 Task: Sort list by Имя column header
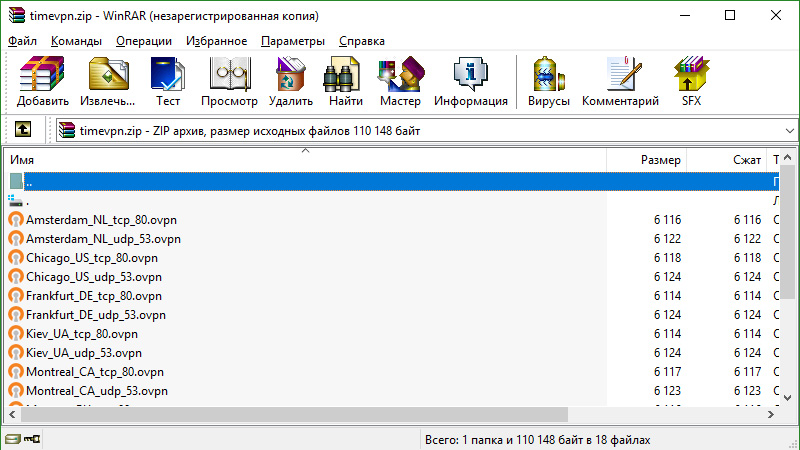coord(300,160)
